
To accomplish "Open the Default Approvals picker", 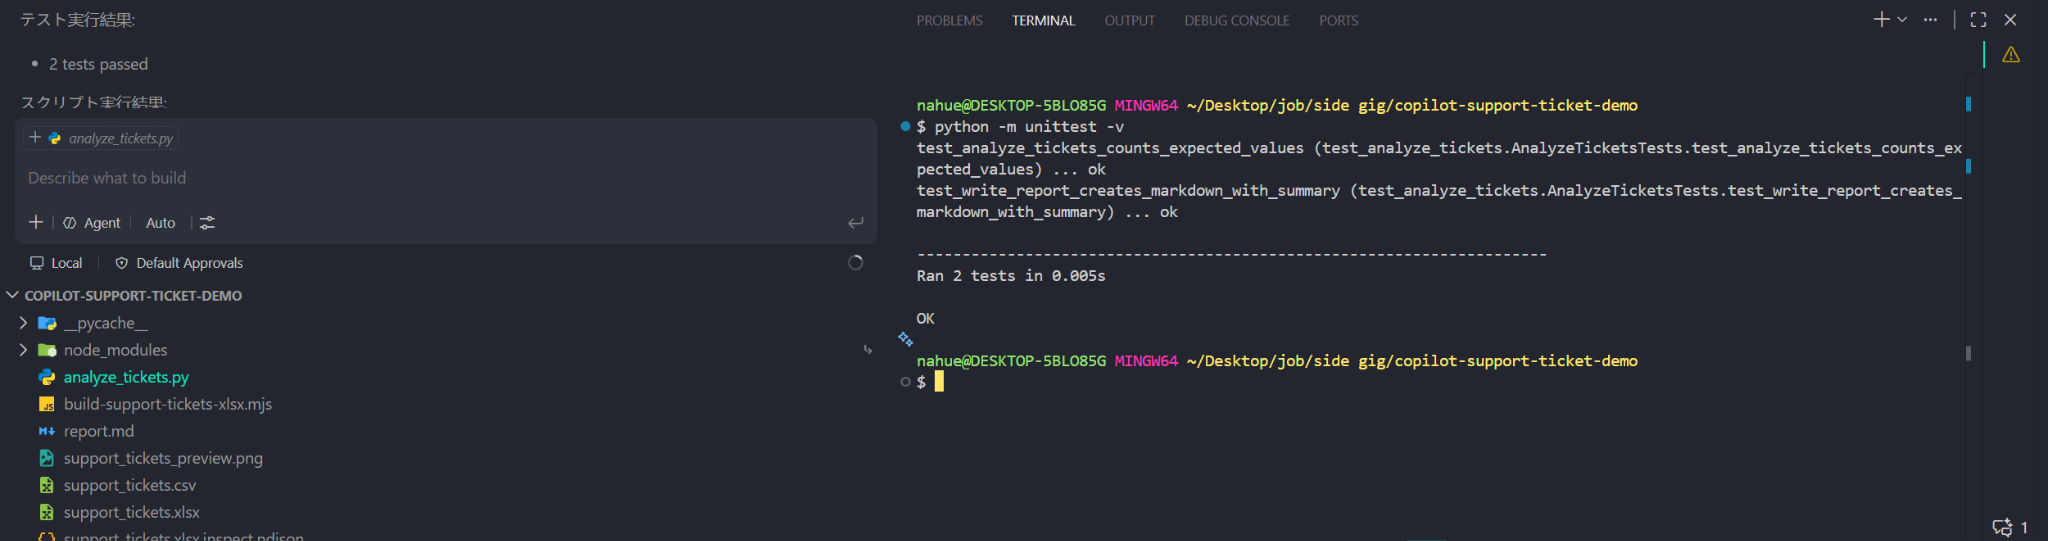I will (x=179, y=263).
